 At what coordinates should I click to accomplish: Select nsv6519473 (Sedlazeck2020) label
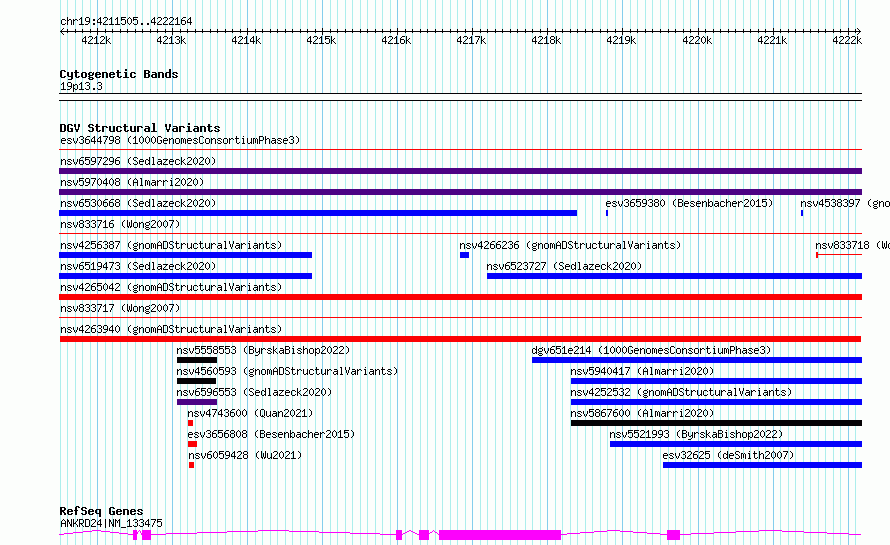click(x=138, y=266)
